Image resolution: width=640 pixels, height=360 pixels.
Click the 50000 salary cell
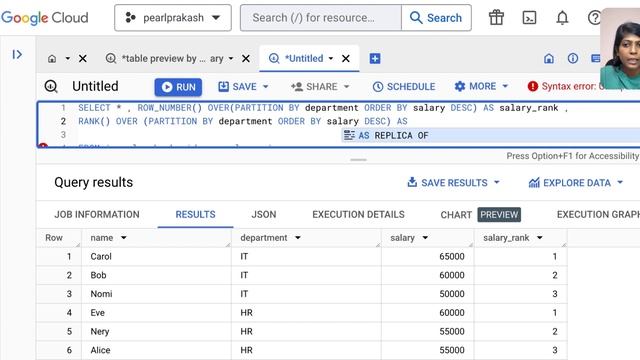[x=428, y=294]
